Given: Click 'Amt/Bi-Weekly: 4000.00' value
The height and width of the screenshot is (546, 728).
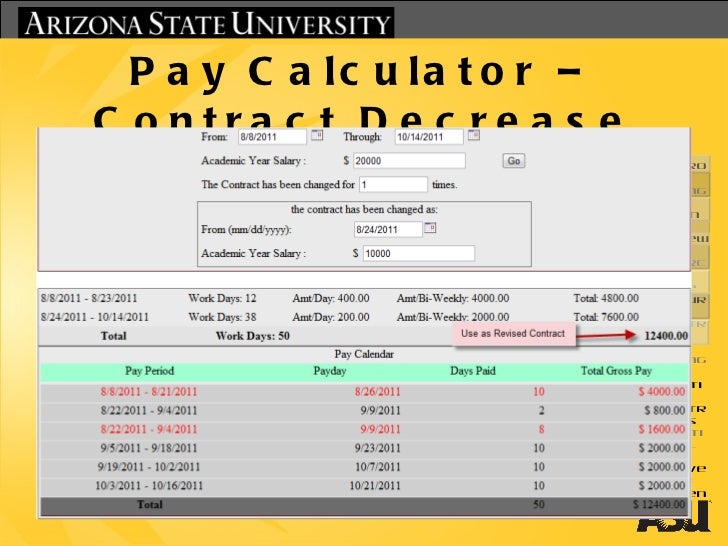Looking at the screenshot, I should pos(453,298).
